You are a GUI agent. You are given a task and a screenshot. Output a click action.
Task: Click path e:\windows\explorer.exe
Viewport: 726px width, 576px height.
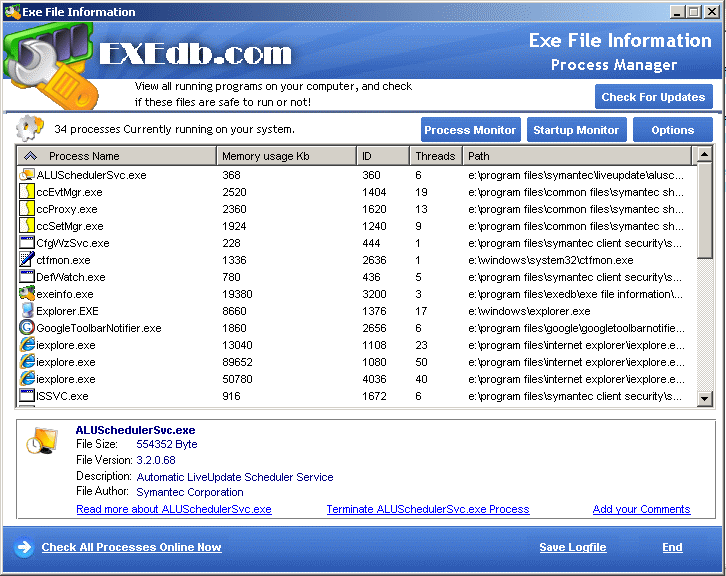[529, 311]
